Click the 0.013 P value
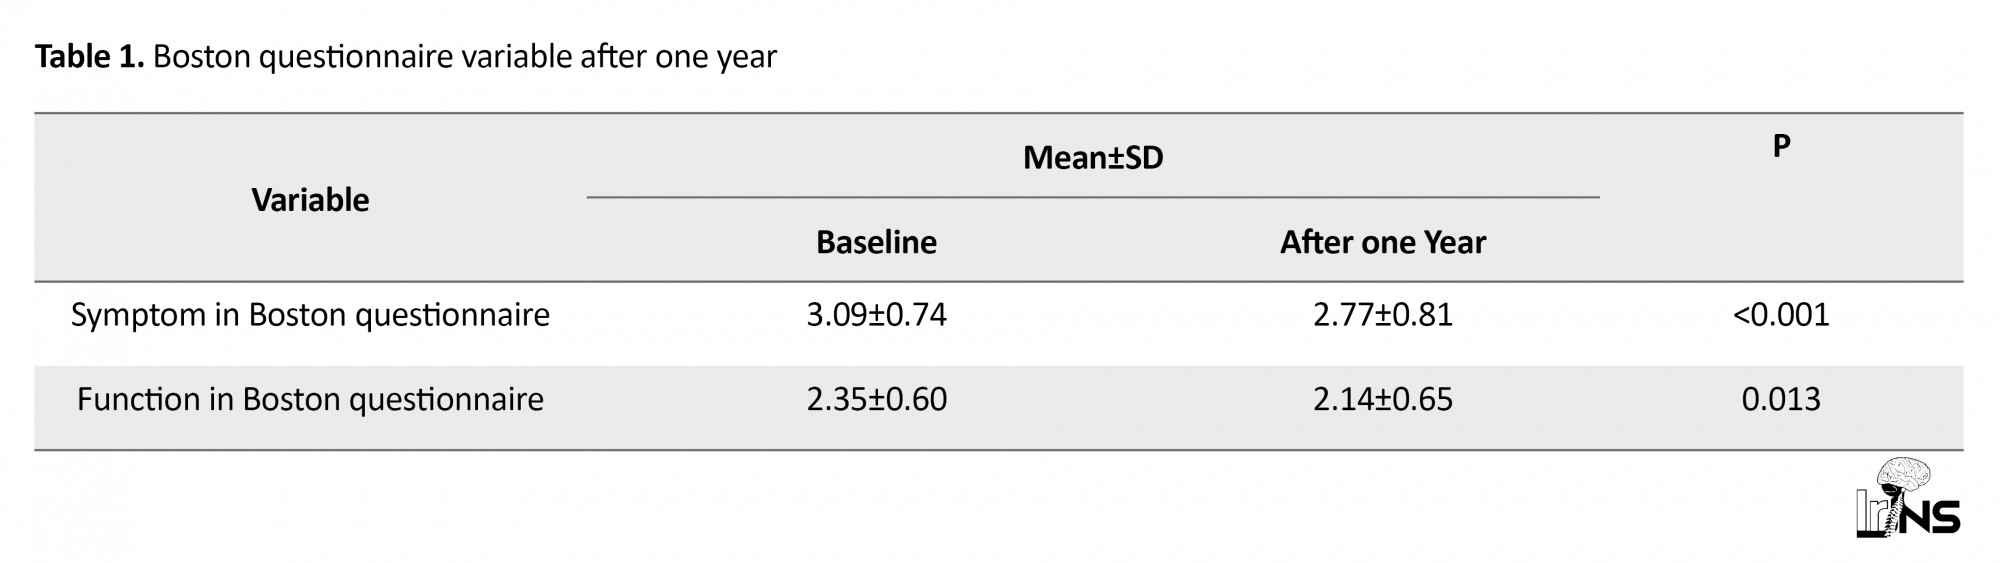This screenshot has width=2000, height=563. coord(1781,400)
